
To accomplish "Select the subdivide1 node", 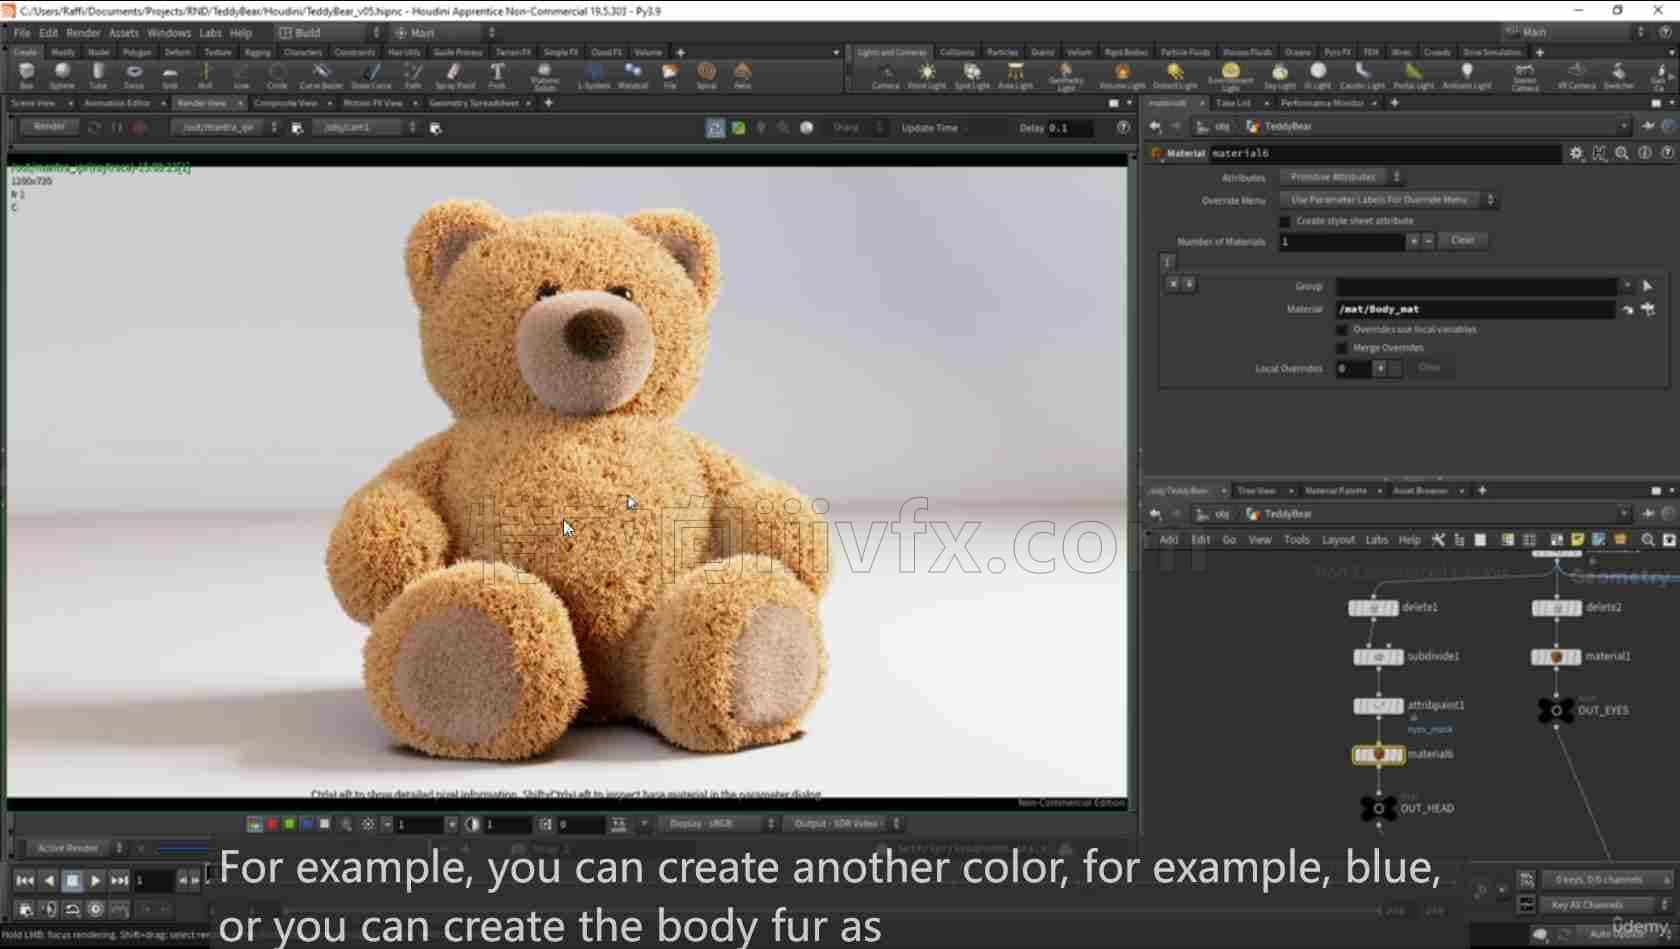I will coord(1378,657).
